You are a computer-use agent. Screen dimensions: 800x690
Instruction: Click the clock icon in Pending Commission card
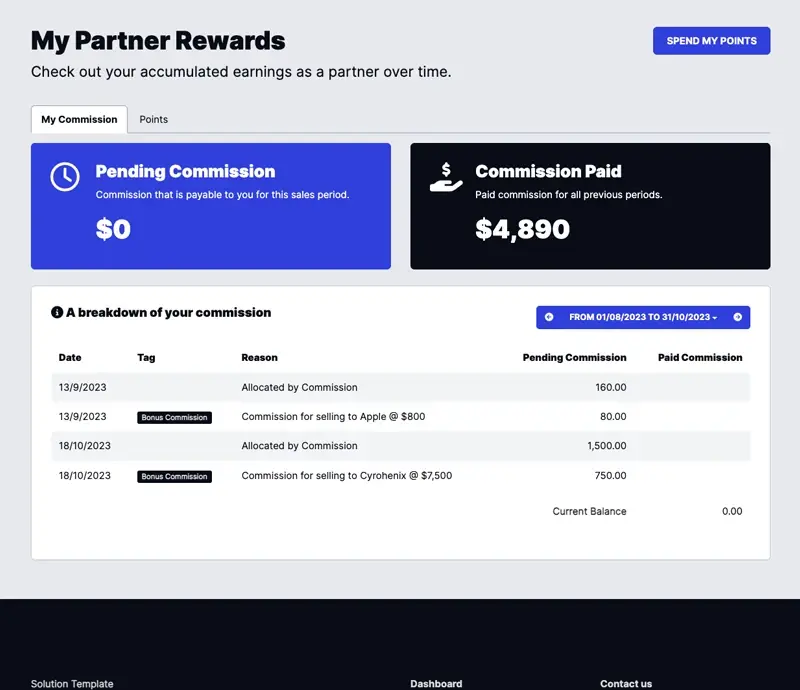(65, 177)
